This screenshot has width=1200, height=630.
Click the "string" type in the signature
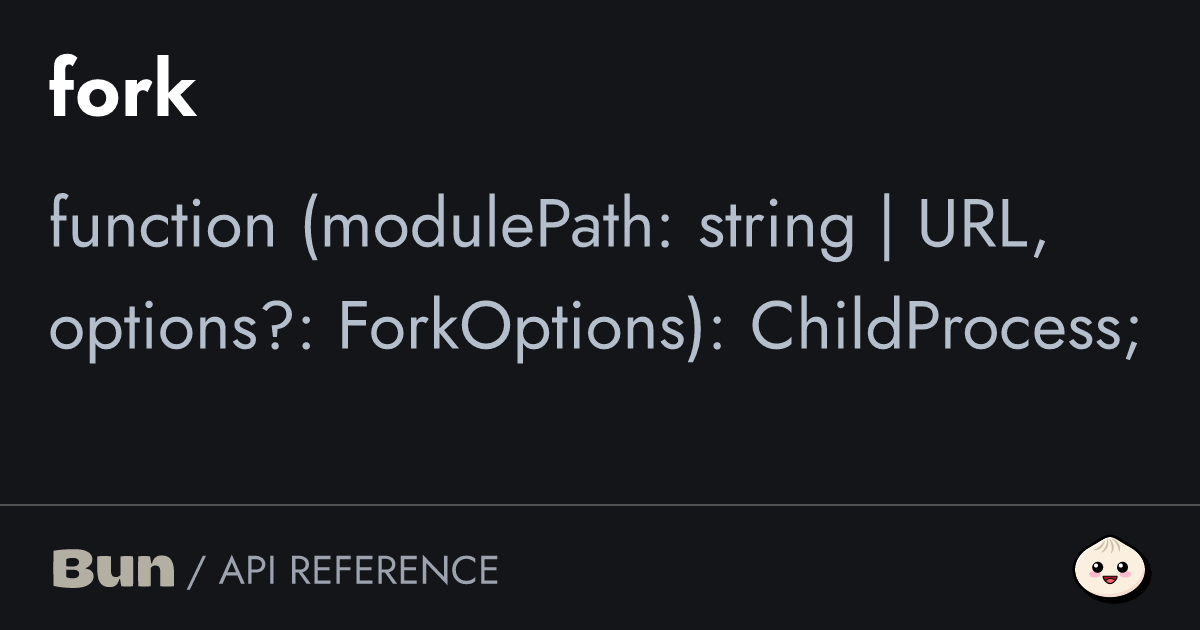(x=776, y=225)
